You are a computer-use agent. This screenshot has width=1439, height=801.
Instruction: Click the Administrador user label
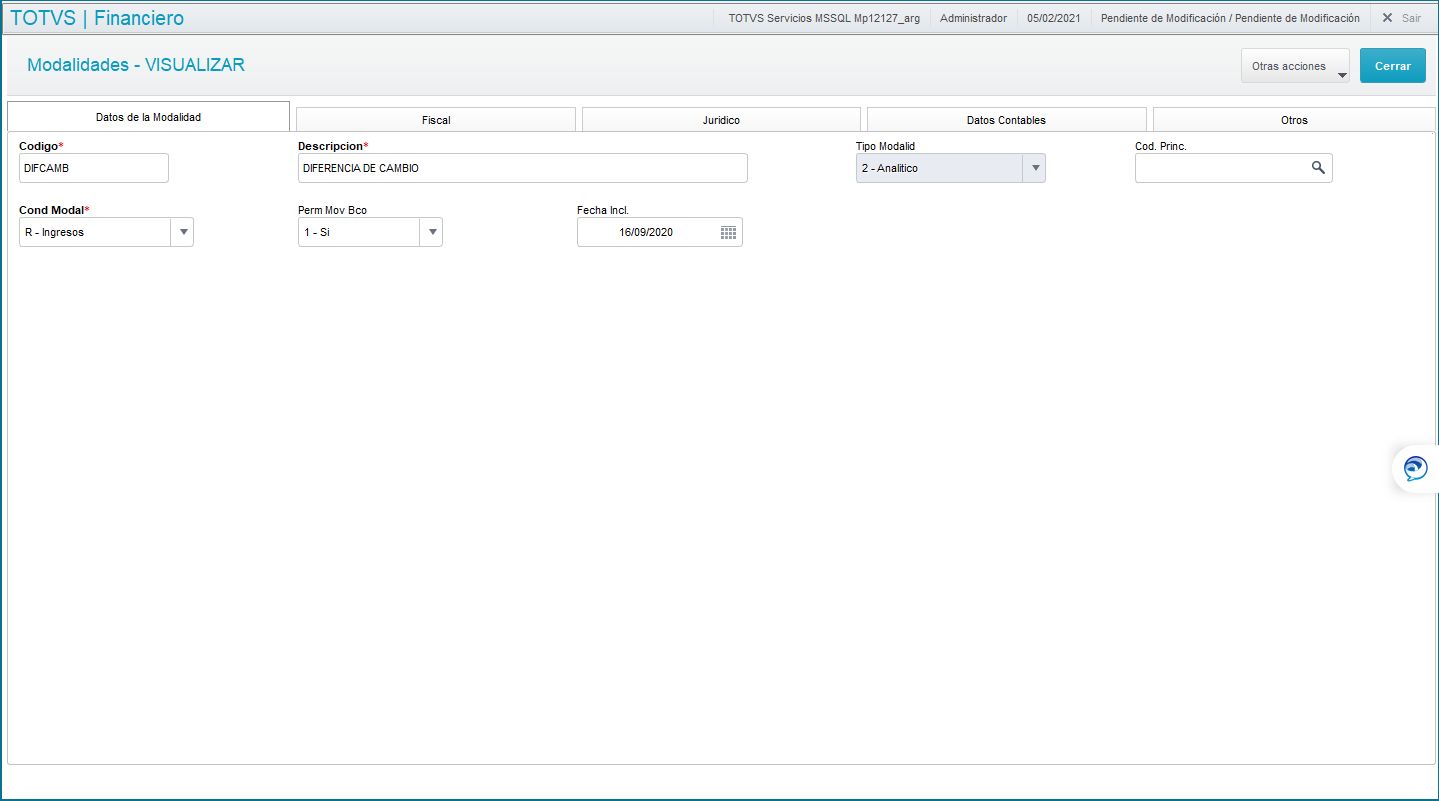click(973, 18)
